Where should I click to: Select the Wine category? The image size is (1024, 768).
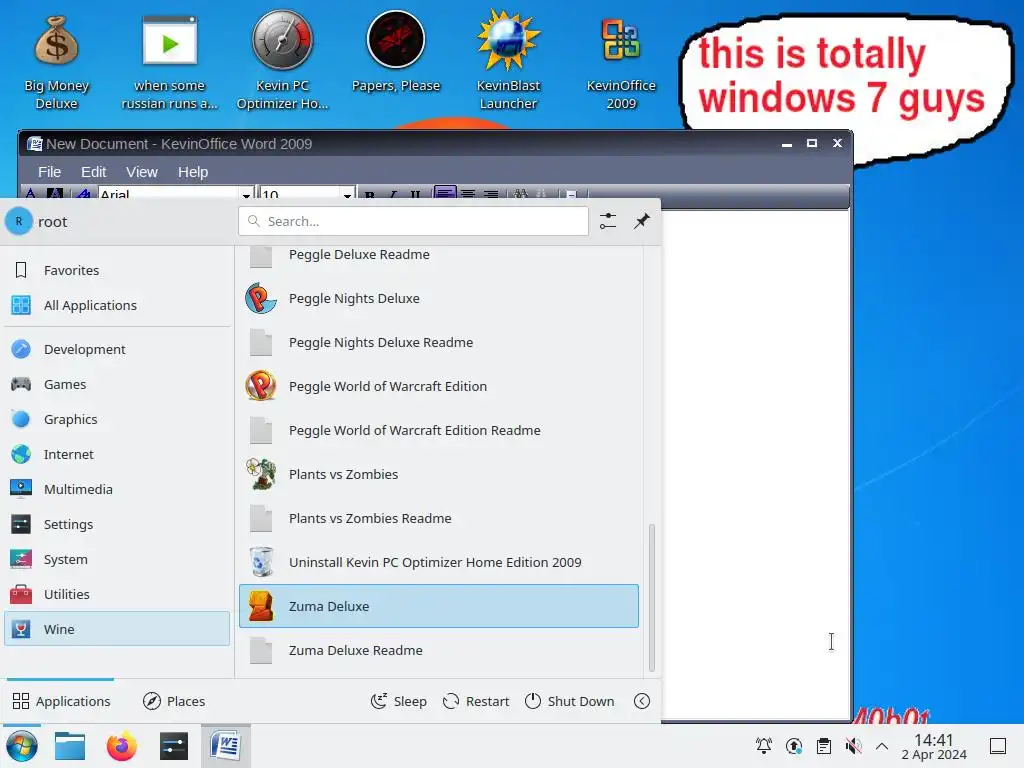[x=117, y=629]
